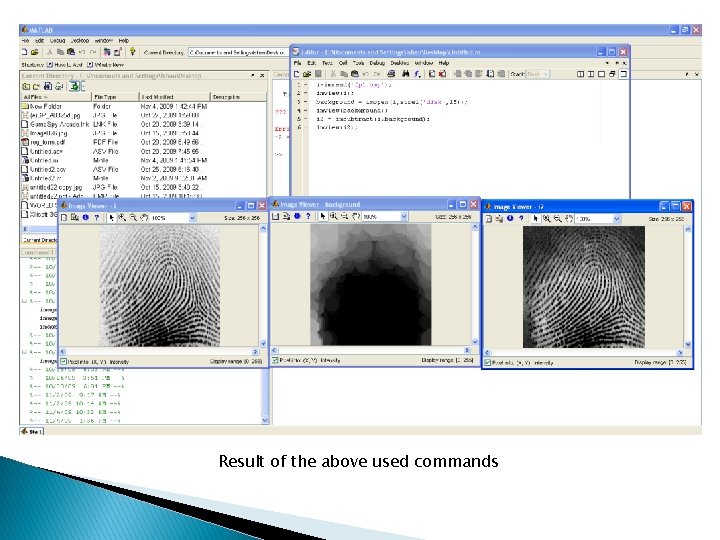The height and width of the screenshot is (540, 720).
Task: Open Stack dropdown in Editor toolbar
Action: [x=538, y=74]
